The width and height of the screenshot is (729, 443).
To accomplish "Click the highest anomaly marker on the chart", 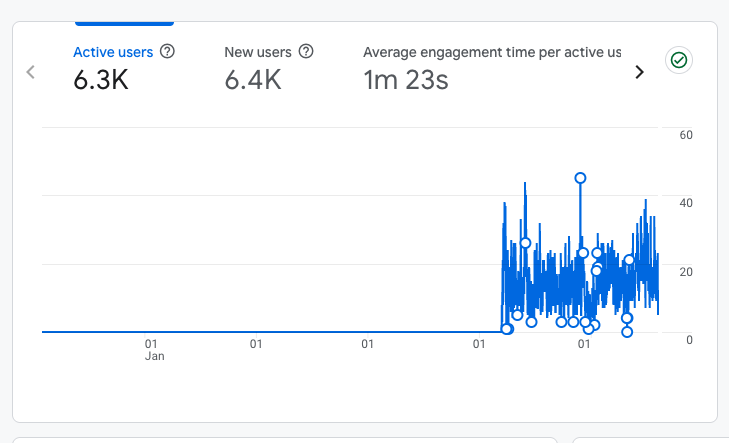I will click(580, 178).
